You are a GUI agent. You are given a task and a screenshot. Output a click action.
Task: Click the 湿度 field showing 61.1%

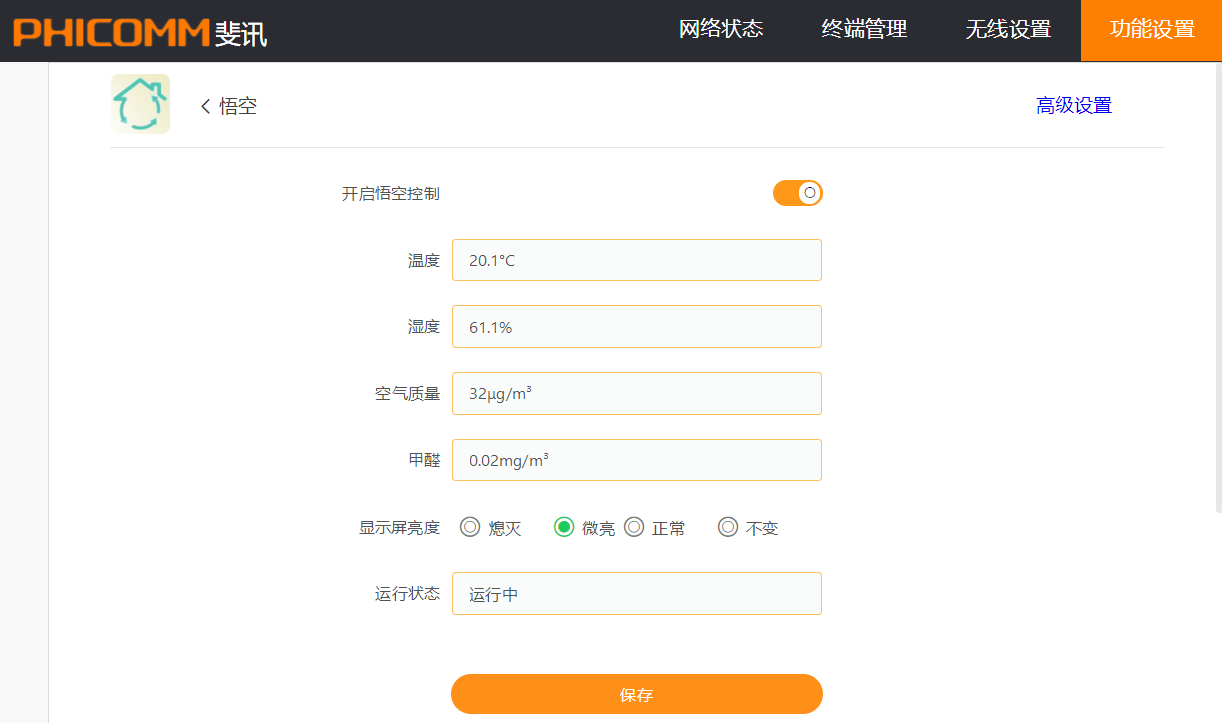coord(636,327)
